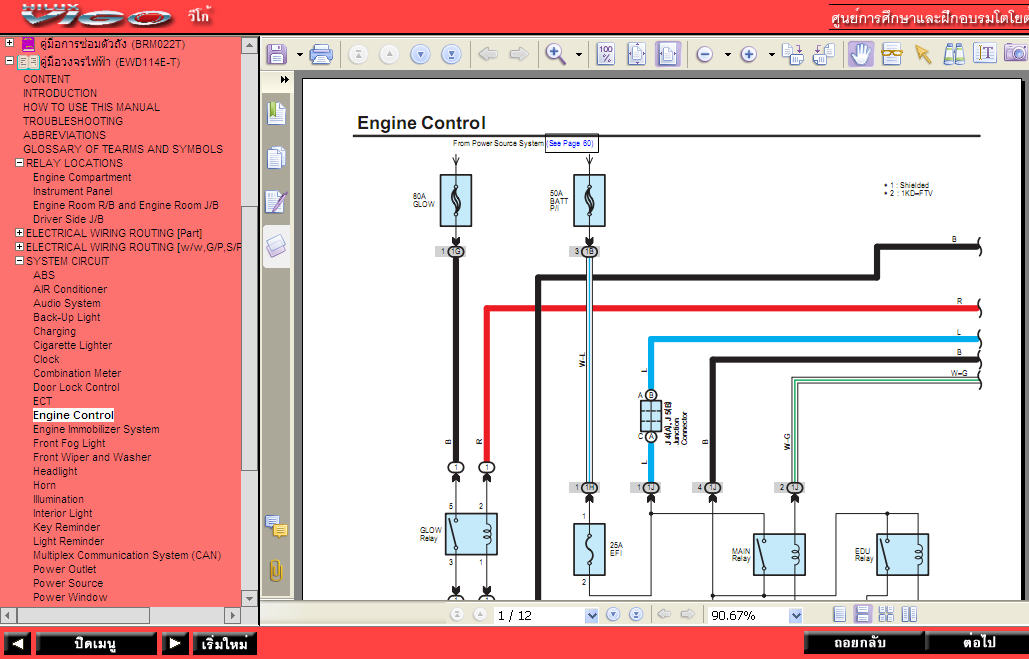Switch to Continuous page layout
This screenshot has height=659, width=1029.
(863, 614)
